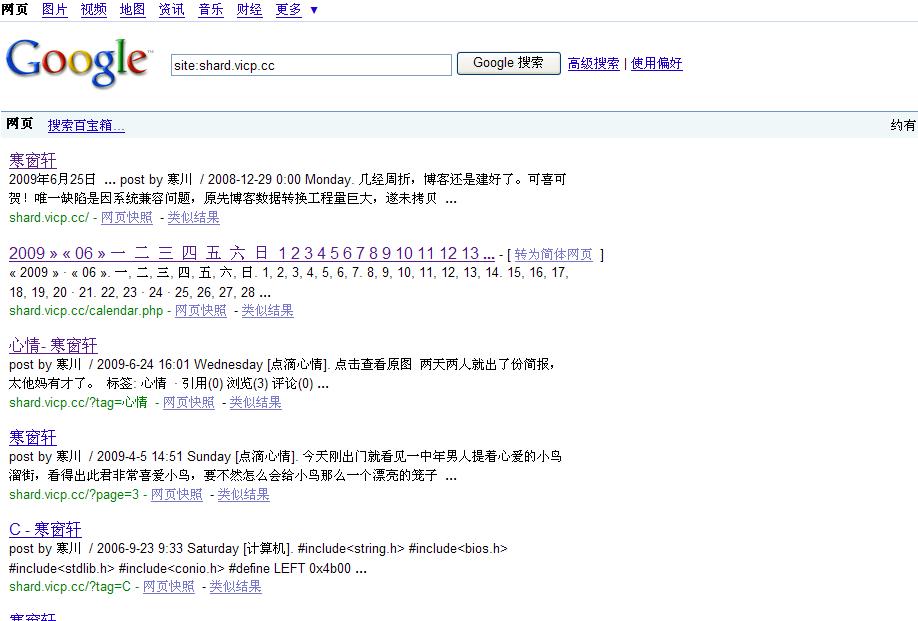Open 网页快照 for the shard.vicp.cc/ result
918x621 pixels.
pyautogui.click(x=126, y=218)
